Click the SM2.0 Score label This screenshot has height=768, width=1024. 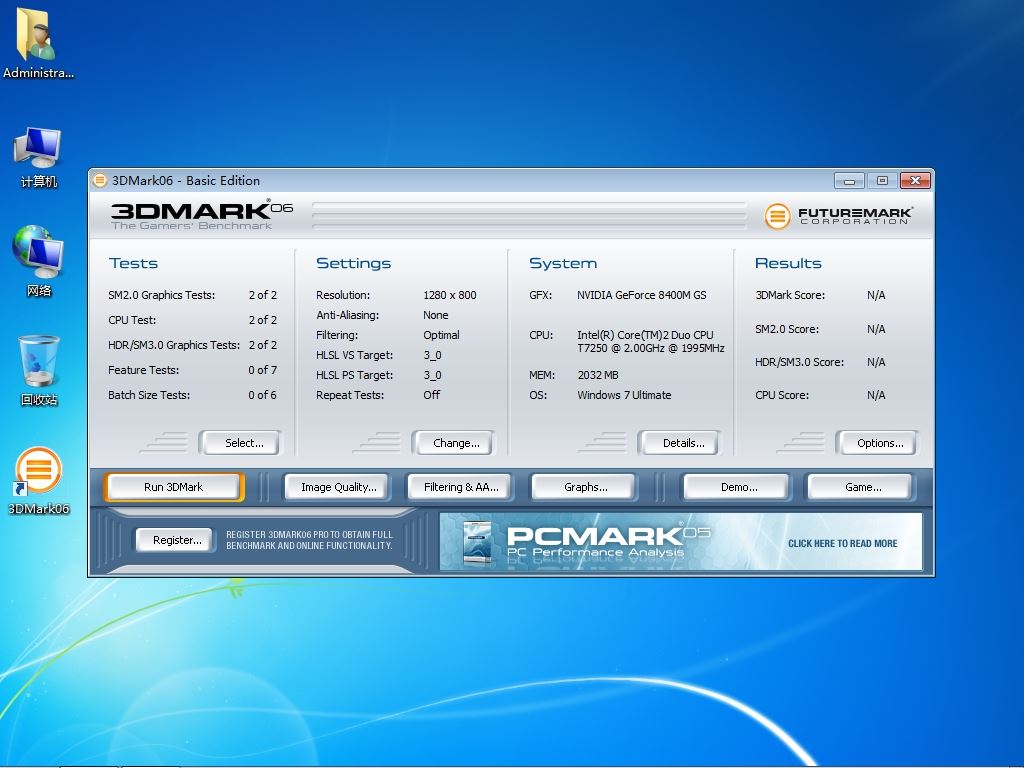click(x=787, y=329)
